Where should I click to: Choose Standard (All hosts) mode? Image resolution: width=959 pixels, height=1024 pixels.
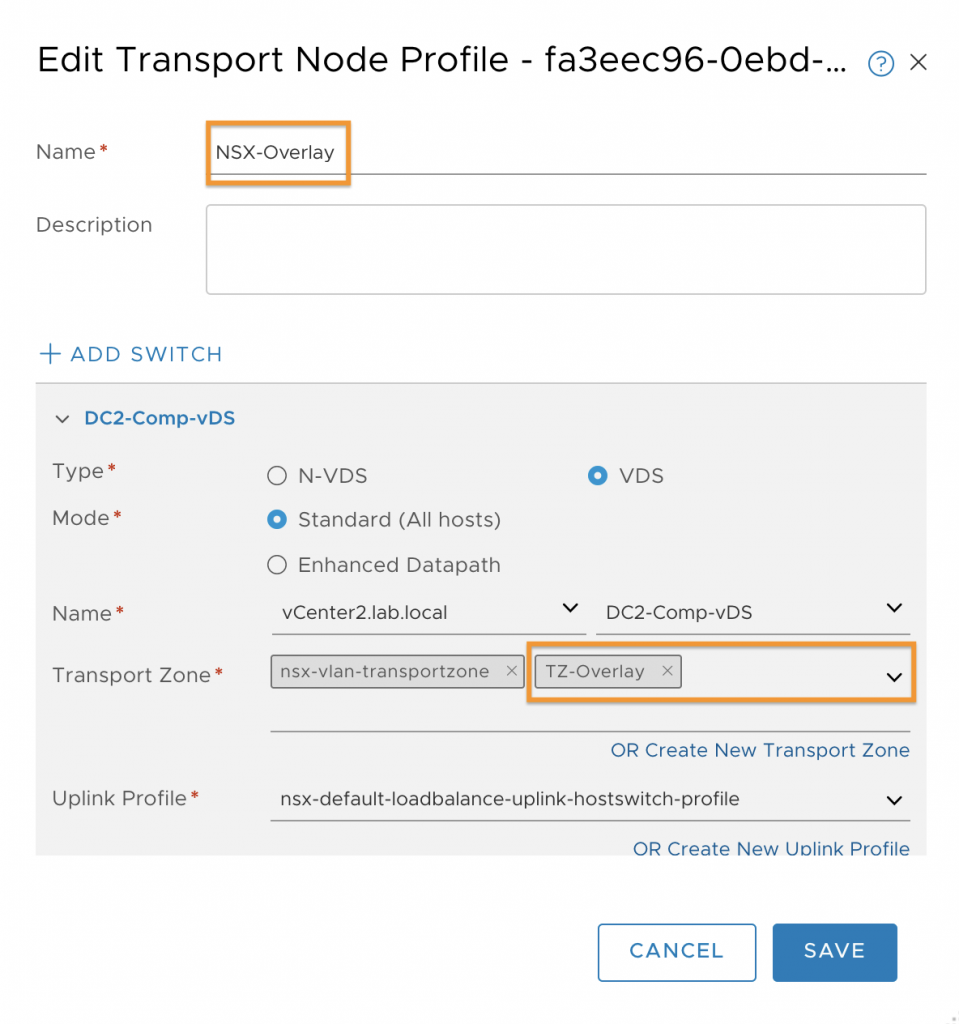tap(277, 520)
